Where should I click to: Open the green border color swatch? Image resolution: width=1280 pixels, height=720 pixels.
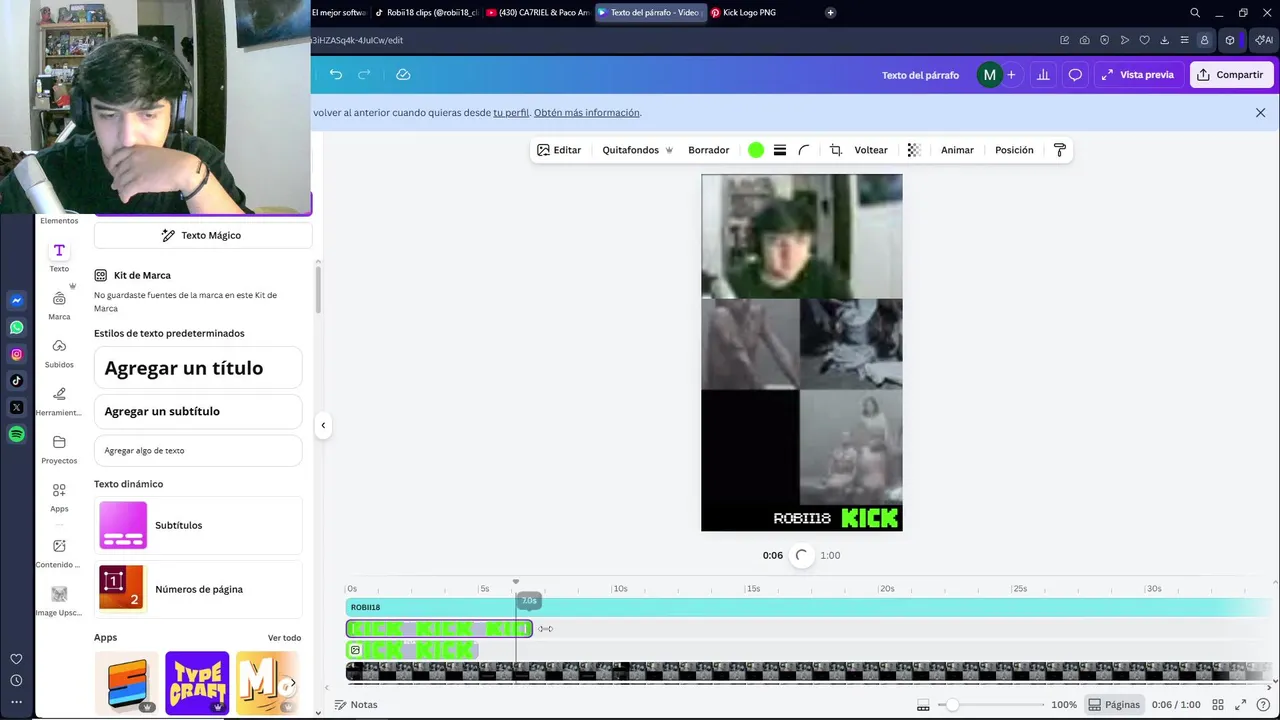click(756, 150)
